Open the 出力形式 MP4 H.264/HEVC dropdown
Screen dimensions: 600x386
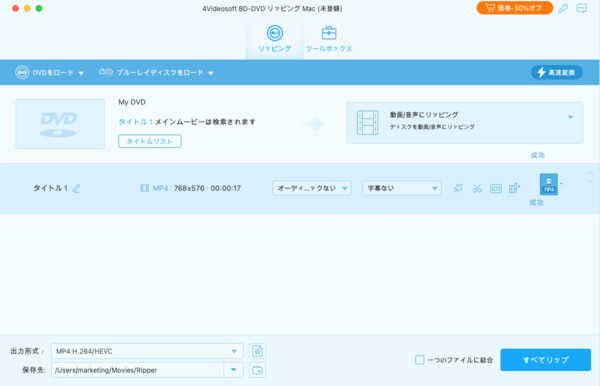147,351
